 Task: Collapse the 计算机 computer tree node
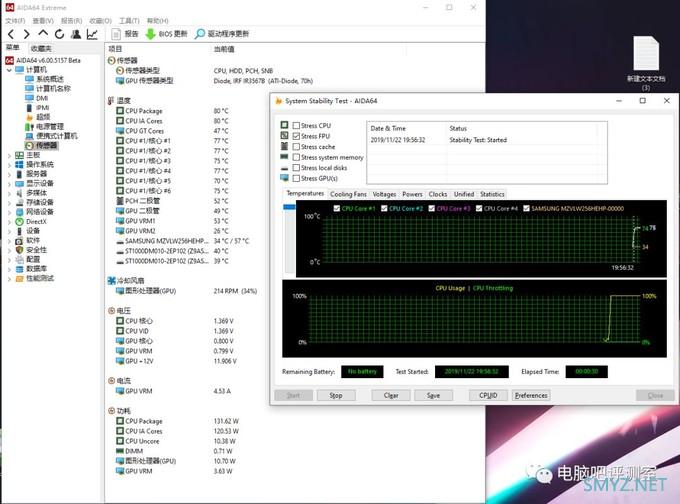[9, 70]
